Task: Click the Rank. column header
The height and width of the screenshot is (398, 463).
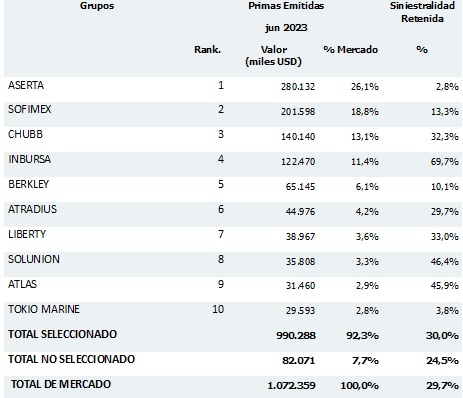Action: (x=207, y=50)
